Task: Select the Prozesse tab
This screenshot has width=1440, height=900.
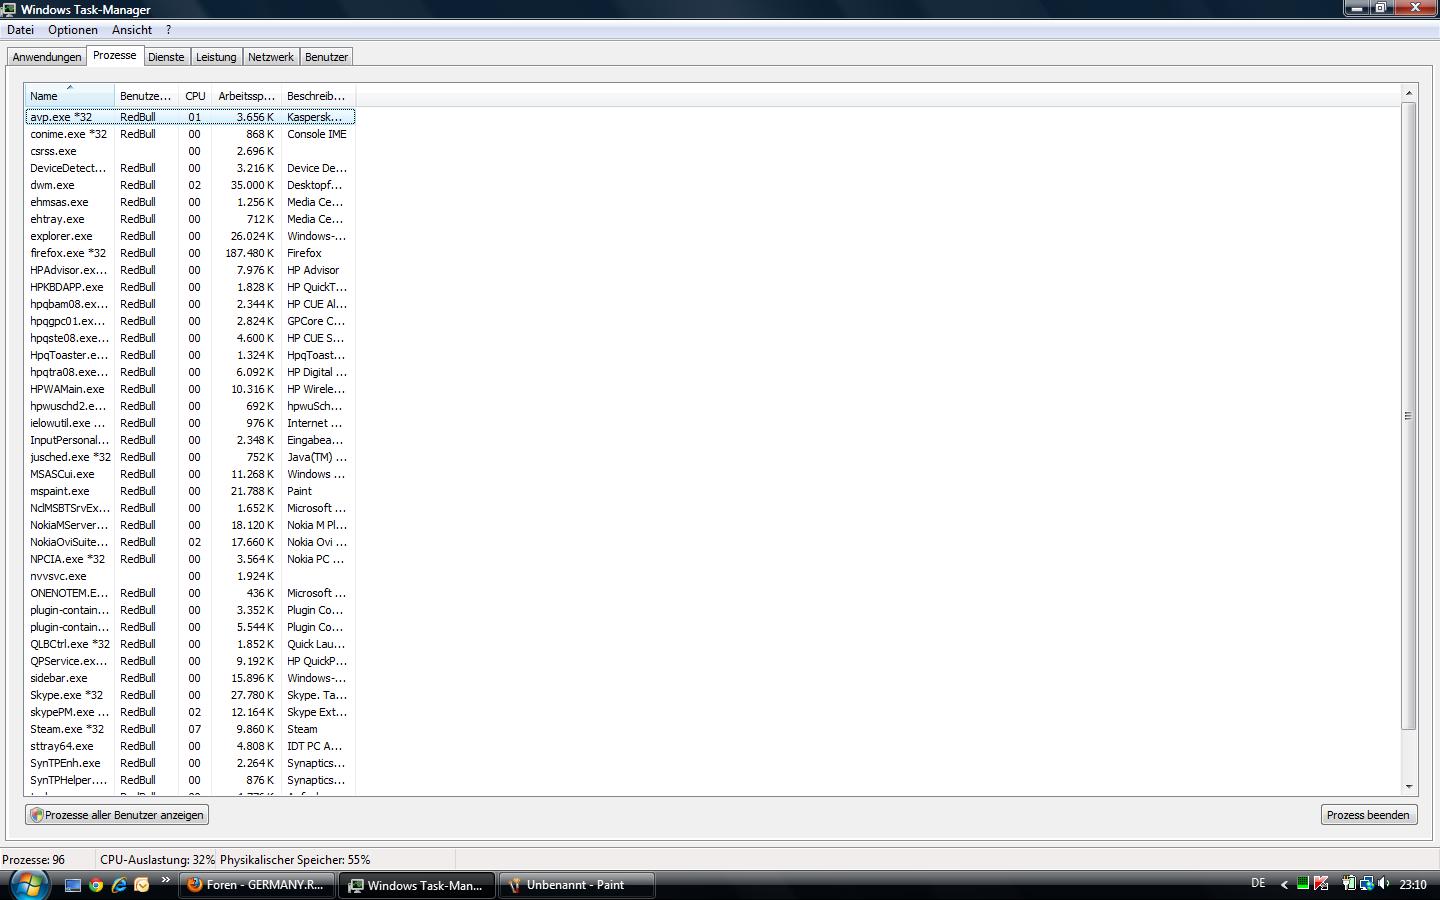Action: click(115, 56)
